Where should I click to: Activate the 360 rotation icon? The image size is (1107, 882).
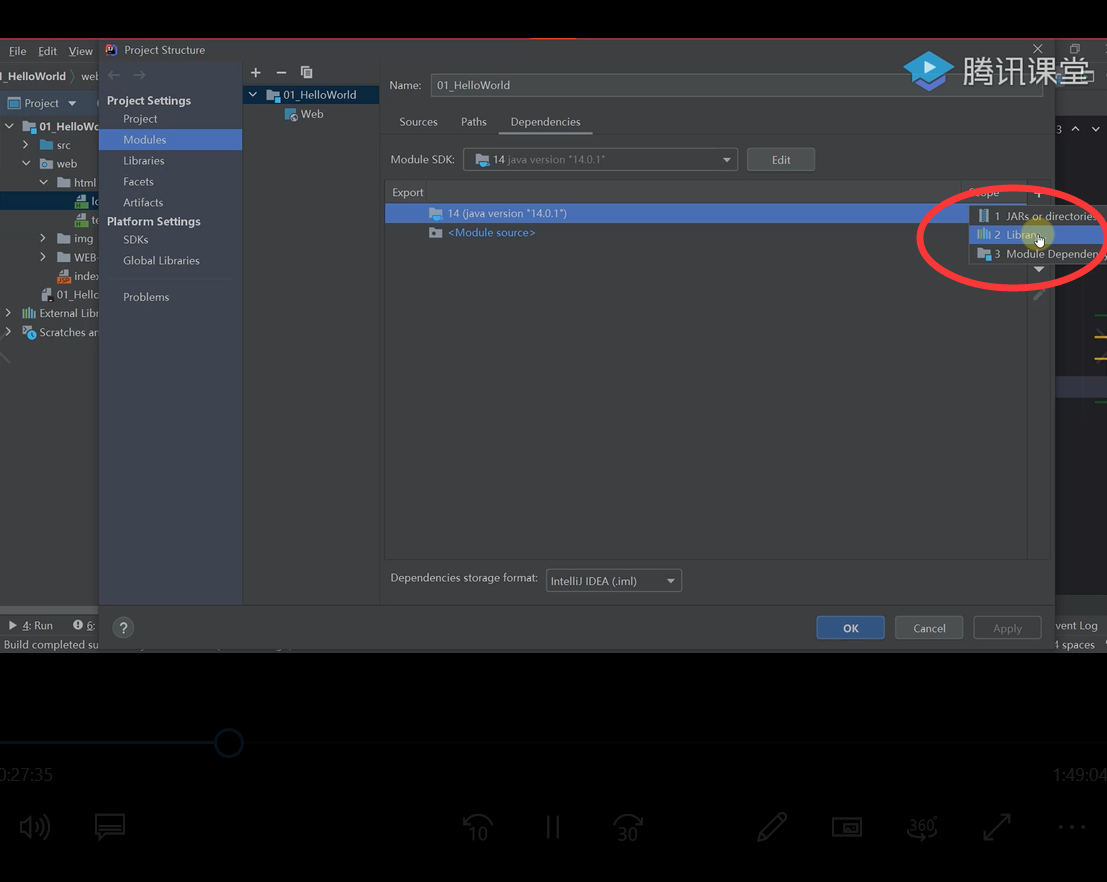[x=922, y=827]
